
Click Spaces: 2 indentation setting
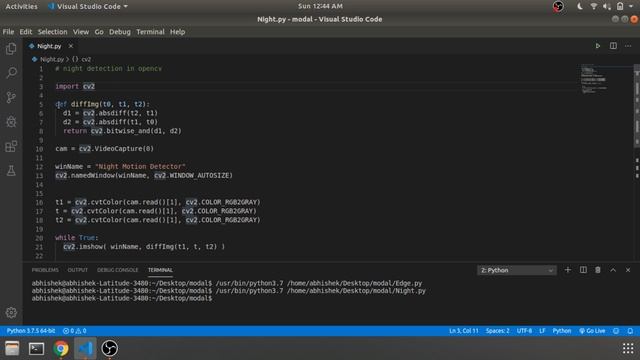[498, 331]
